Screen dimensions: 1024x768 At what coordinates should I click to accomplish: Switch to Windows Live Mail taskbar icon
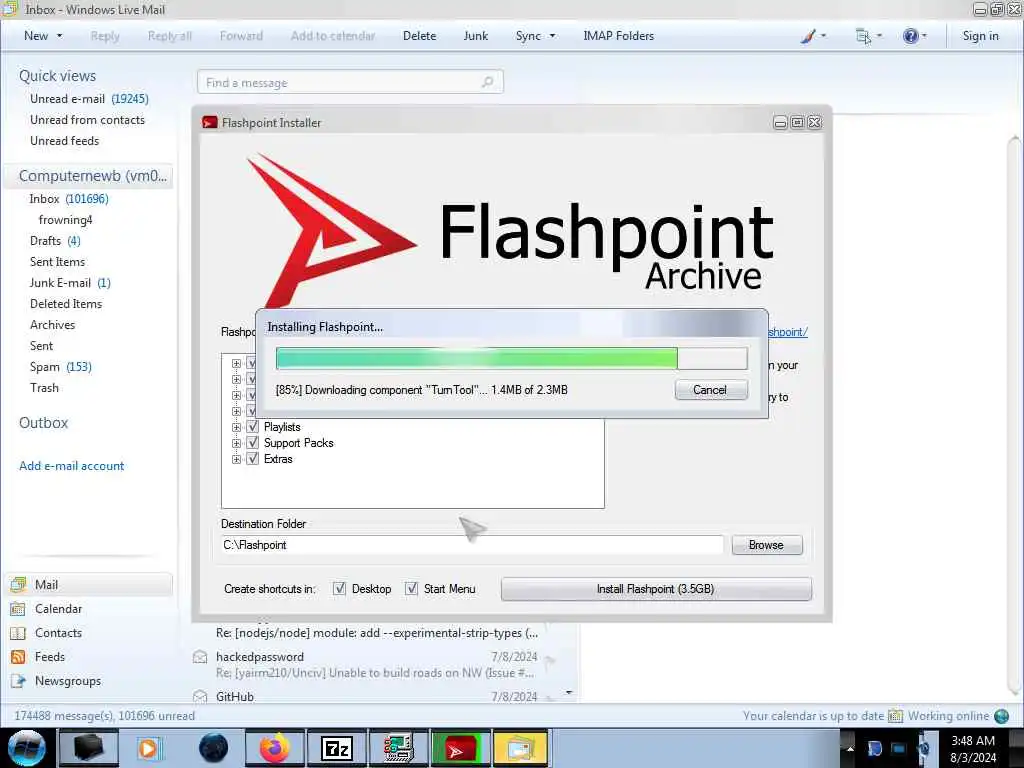[x=520, y=748]
